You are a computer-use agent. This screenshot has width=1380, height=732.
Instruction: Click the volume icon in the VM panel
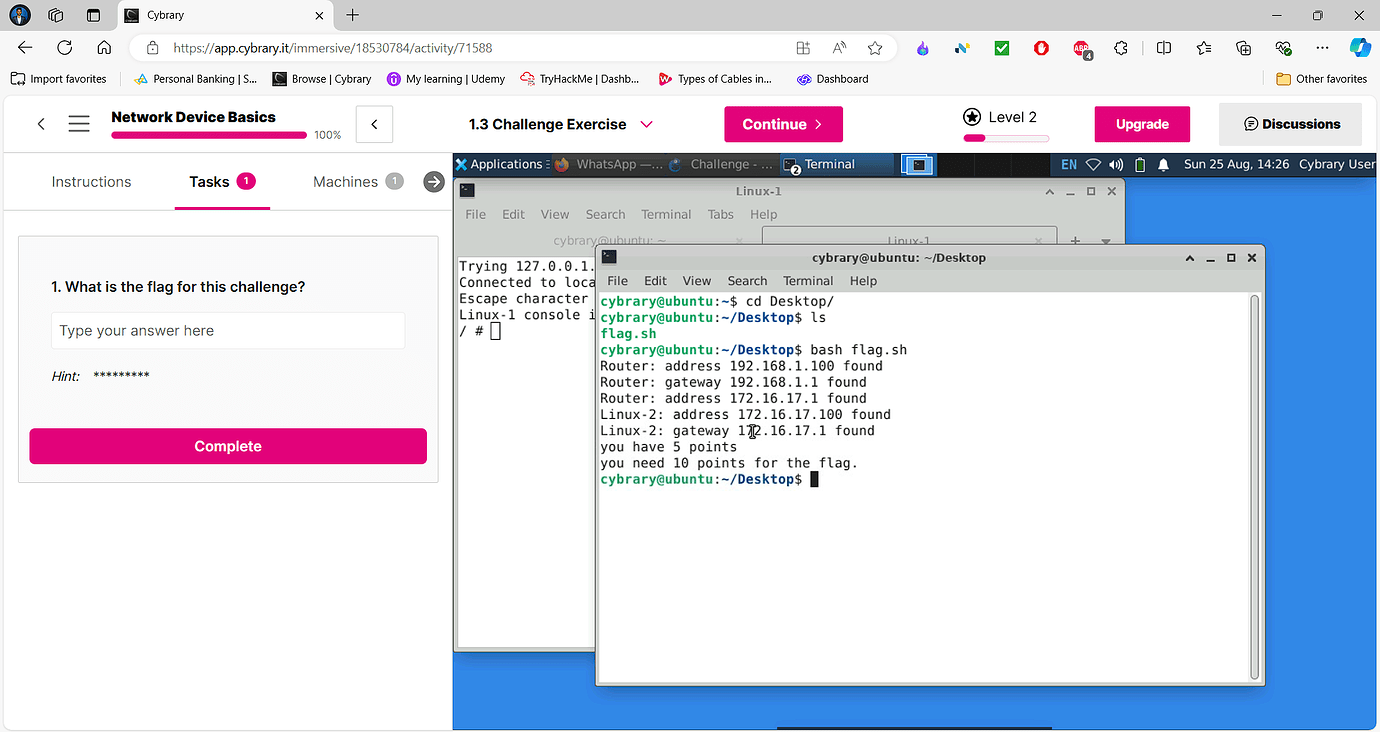coord(1116,165)
